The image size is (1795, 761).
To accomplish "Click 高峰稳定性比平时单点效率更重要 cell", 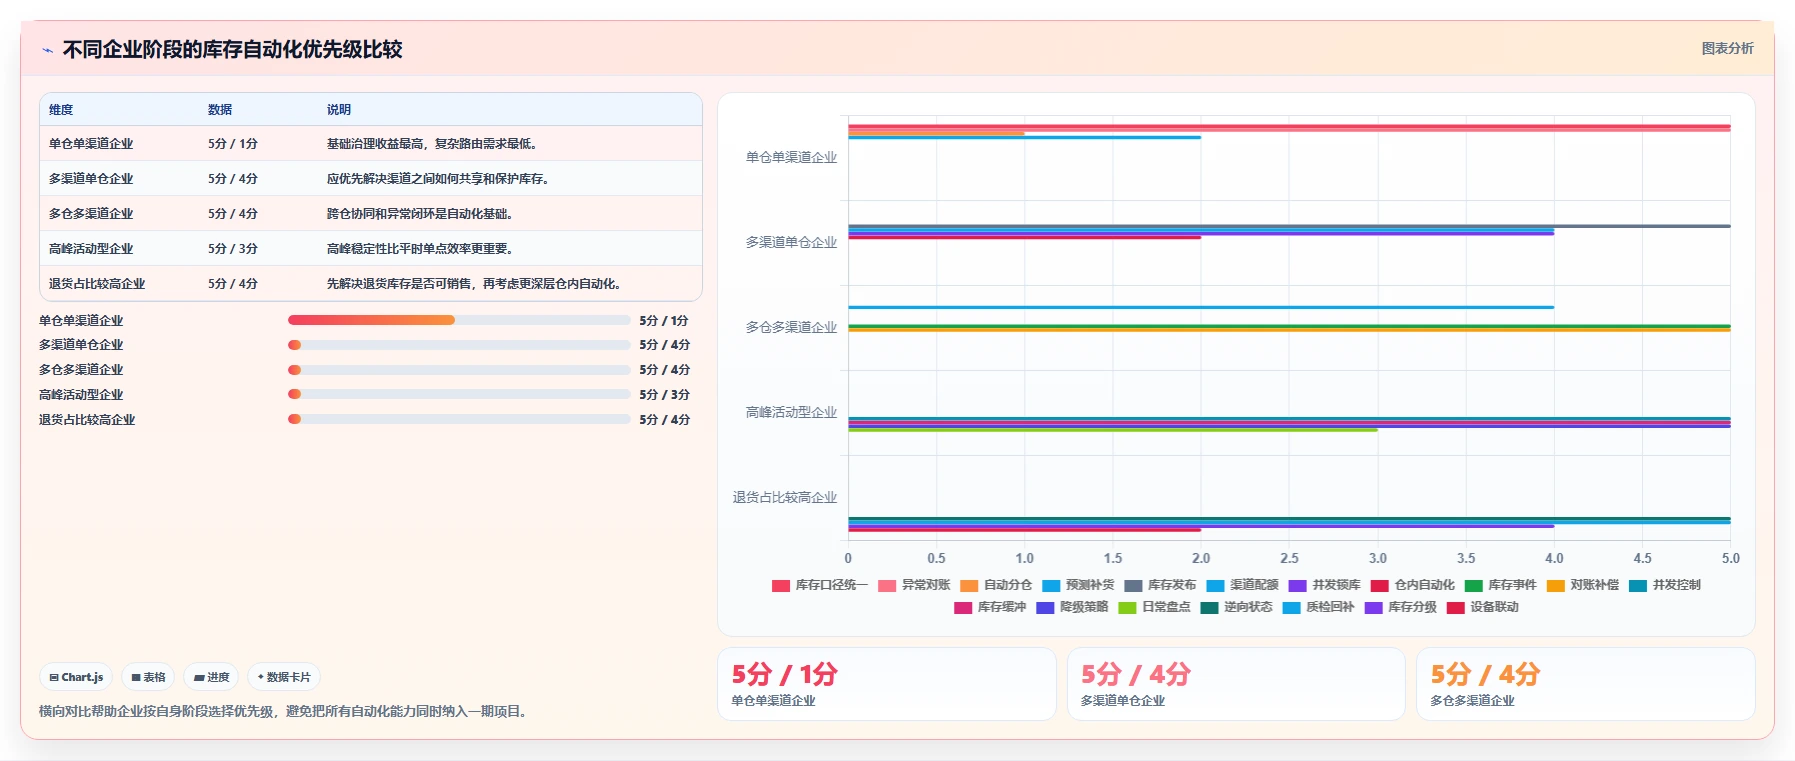I will 422,249.
